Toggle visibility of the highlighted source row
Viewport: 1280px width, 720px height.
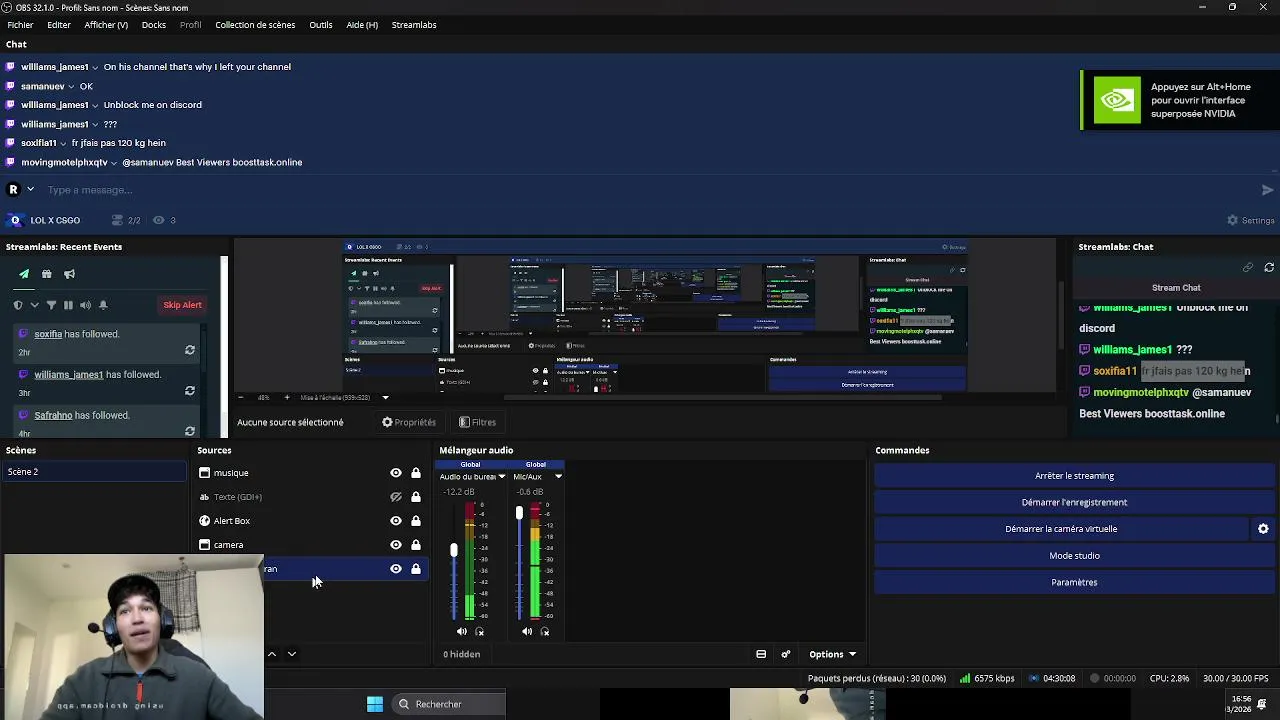click(396, 569)
